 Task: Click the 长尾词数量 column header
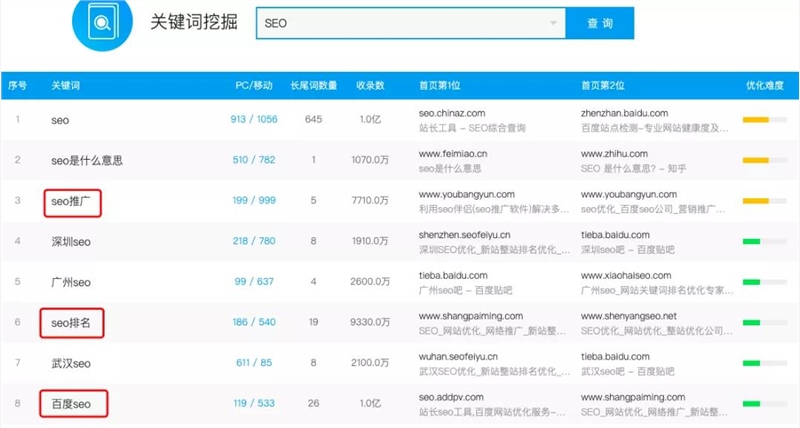[314, 86]
